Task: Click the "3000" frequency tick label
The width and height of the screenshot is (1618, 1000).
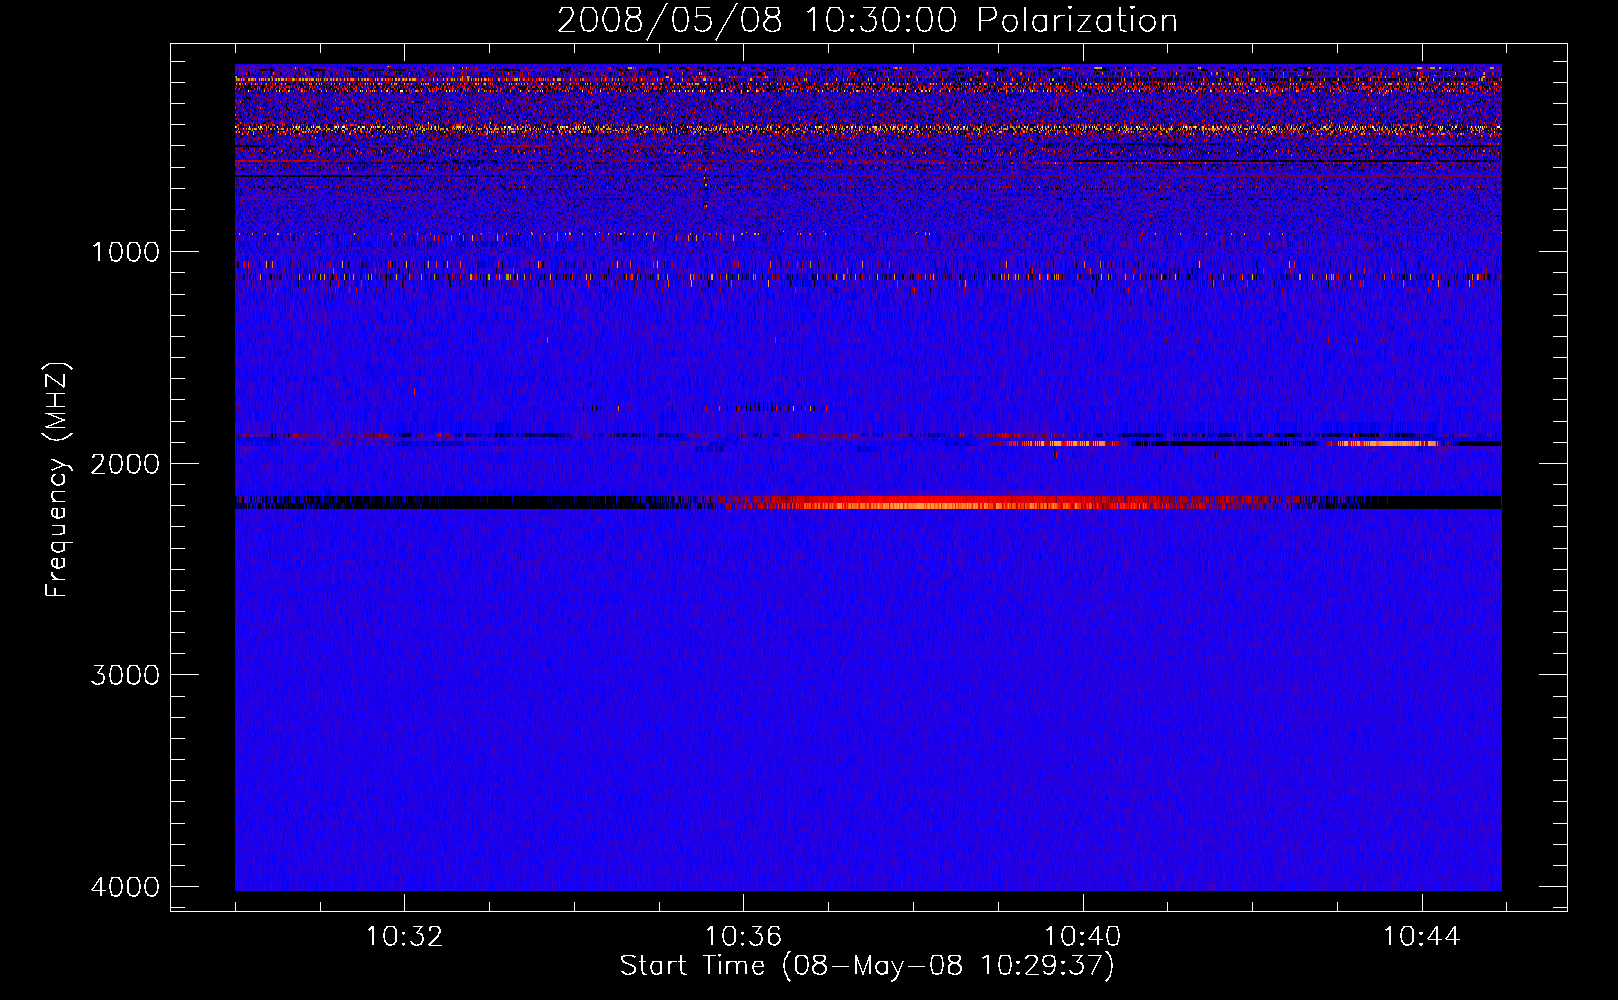Action: (125, 675)
